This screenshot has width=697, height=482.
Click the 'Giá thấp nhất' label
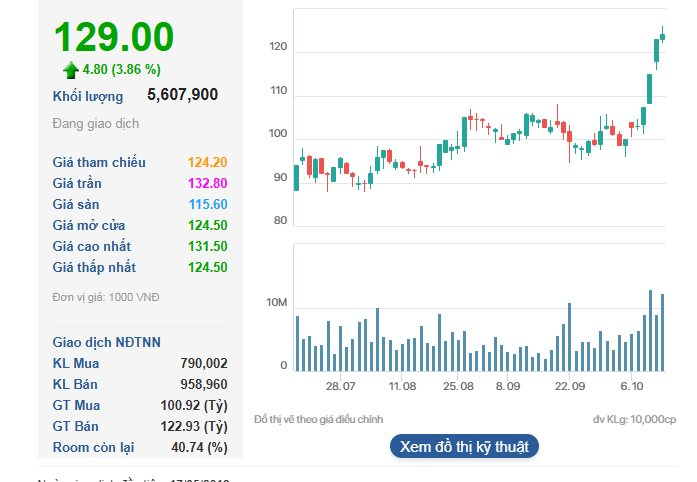coord(94,267)
